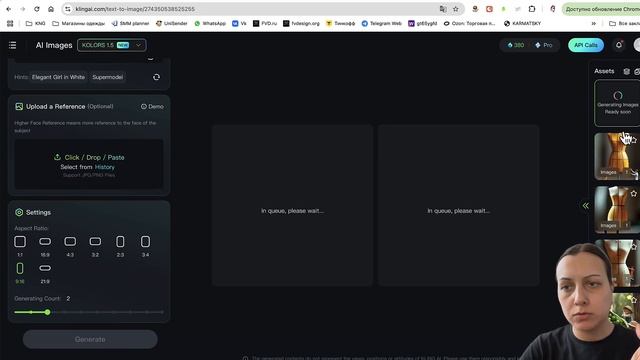This screenshot has width=640, height=360.
Task: Click the site info icon in address bar
Action: [68, 9]
